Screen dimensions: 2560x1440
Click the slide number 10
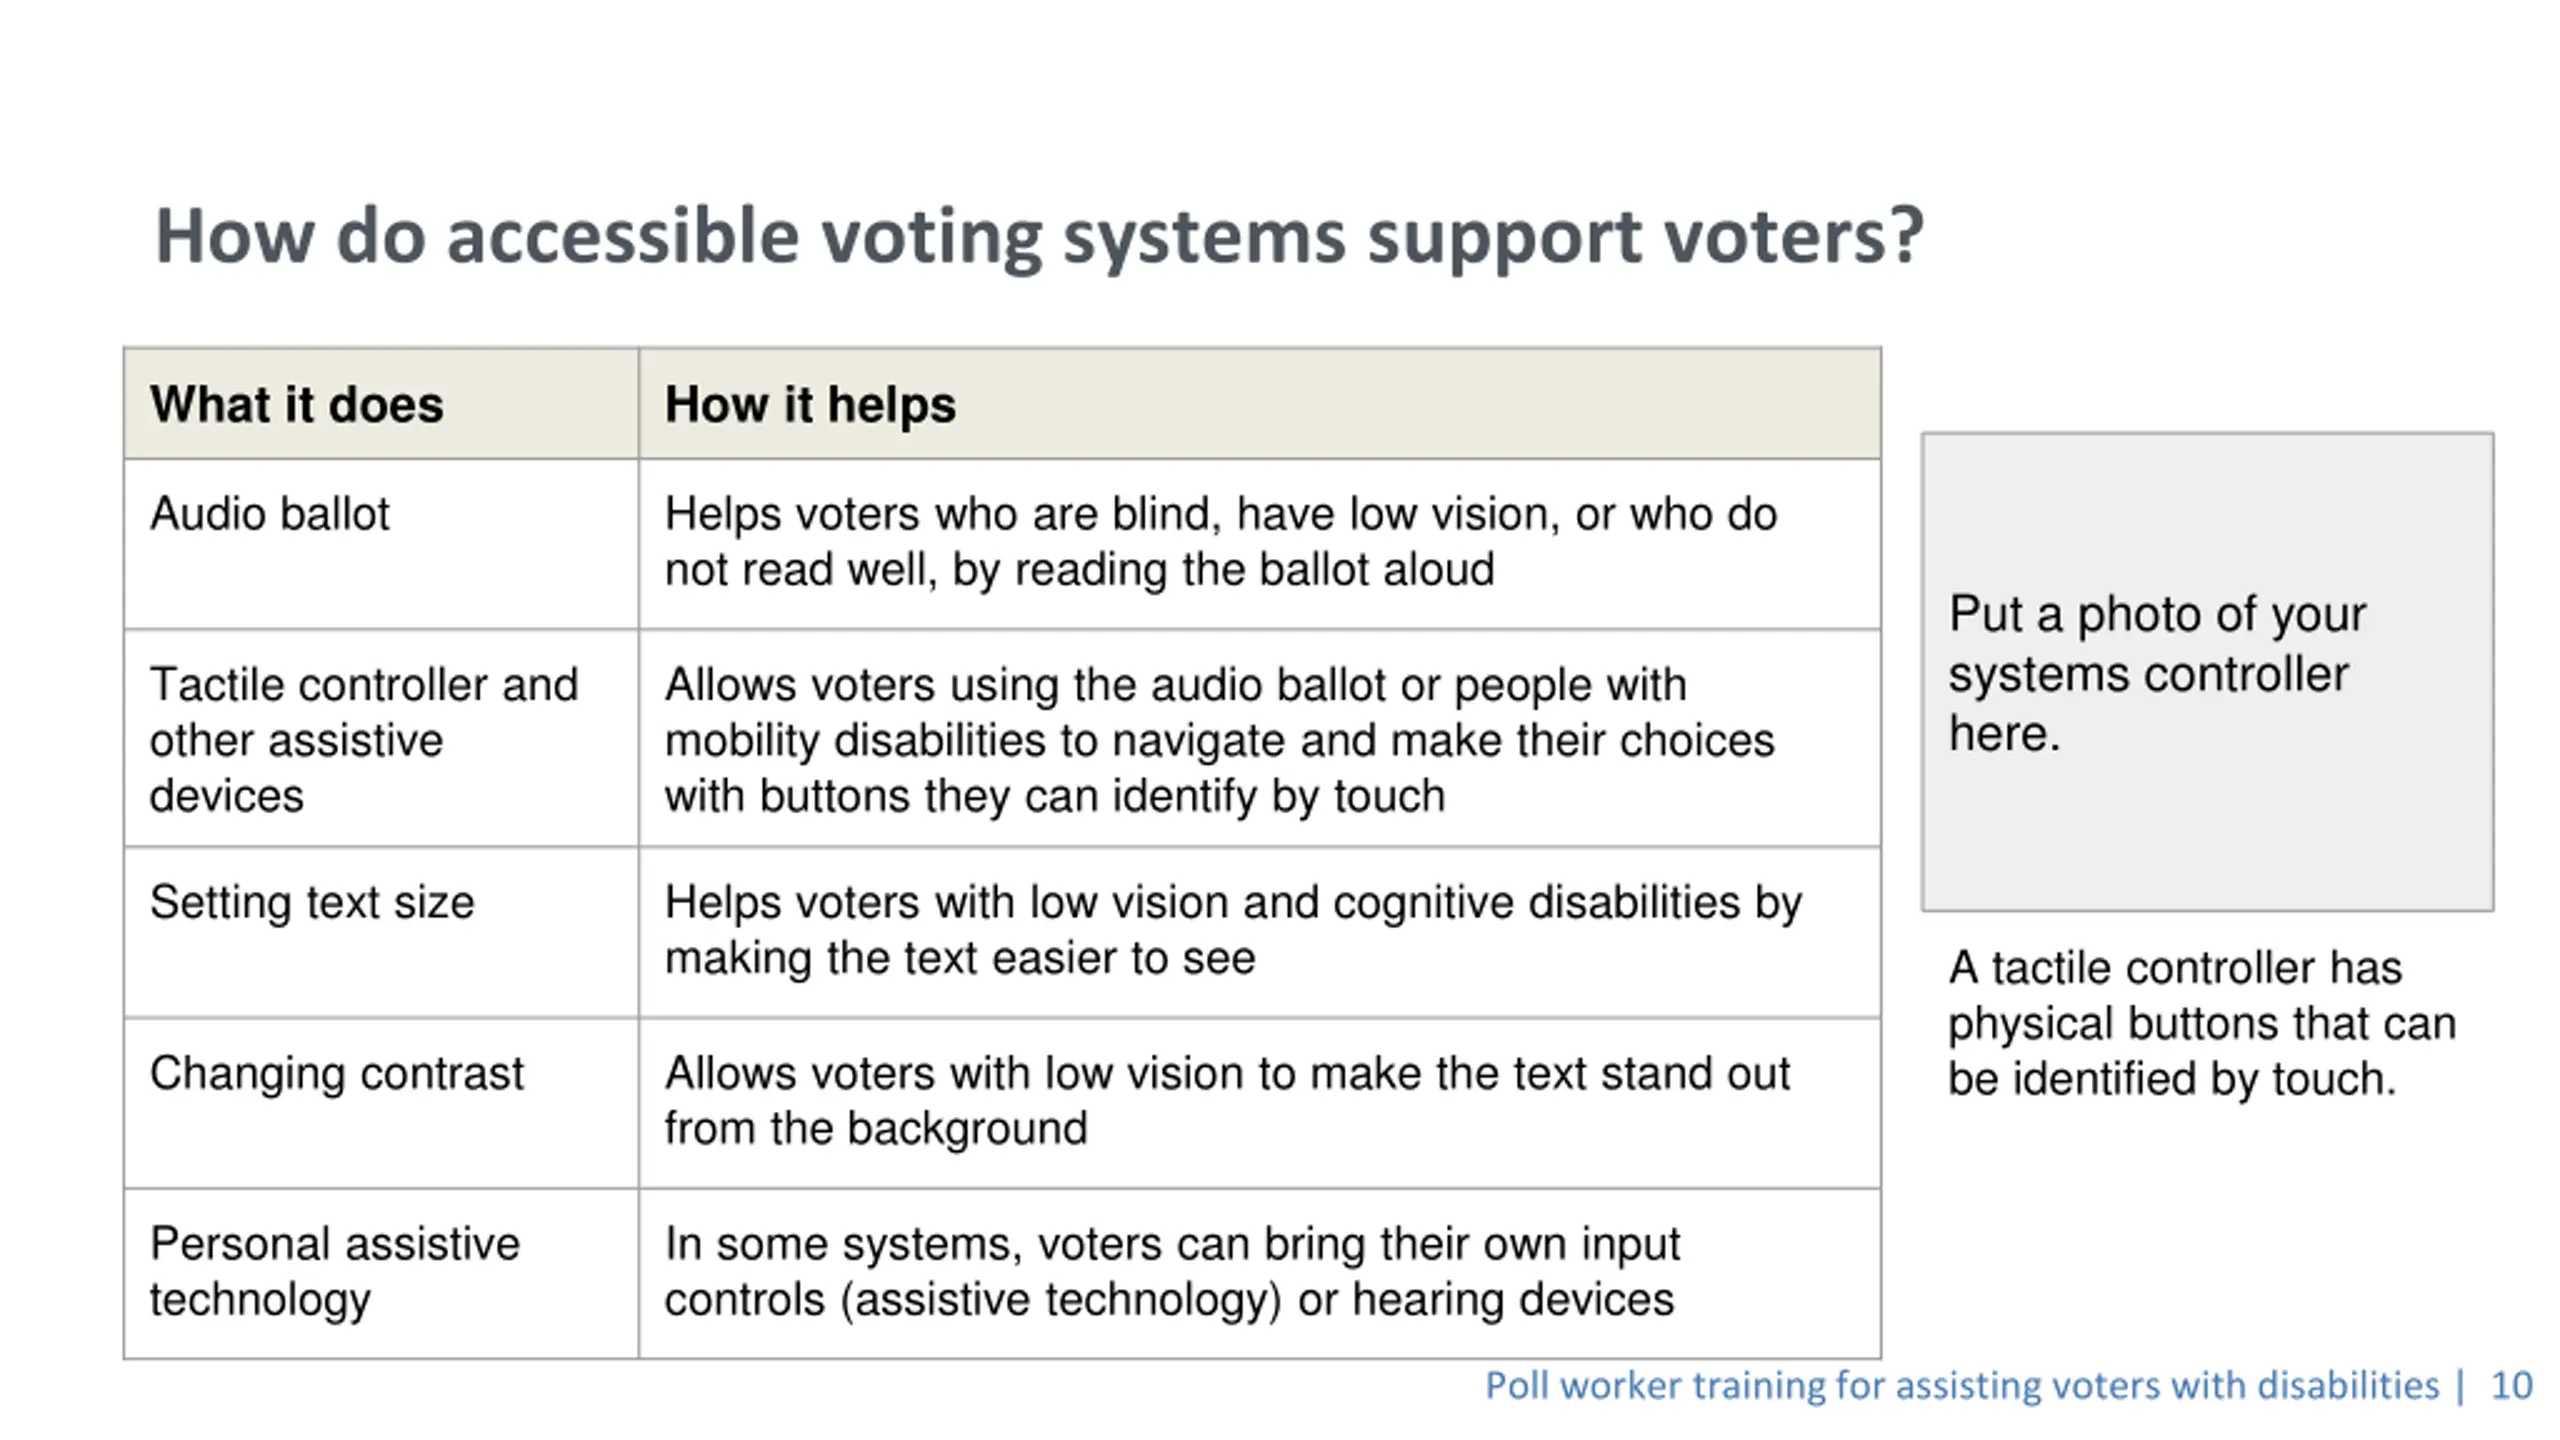(2511, 1386)
